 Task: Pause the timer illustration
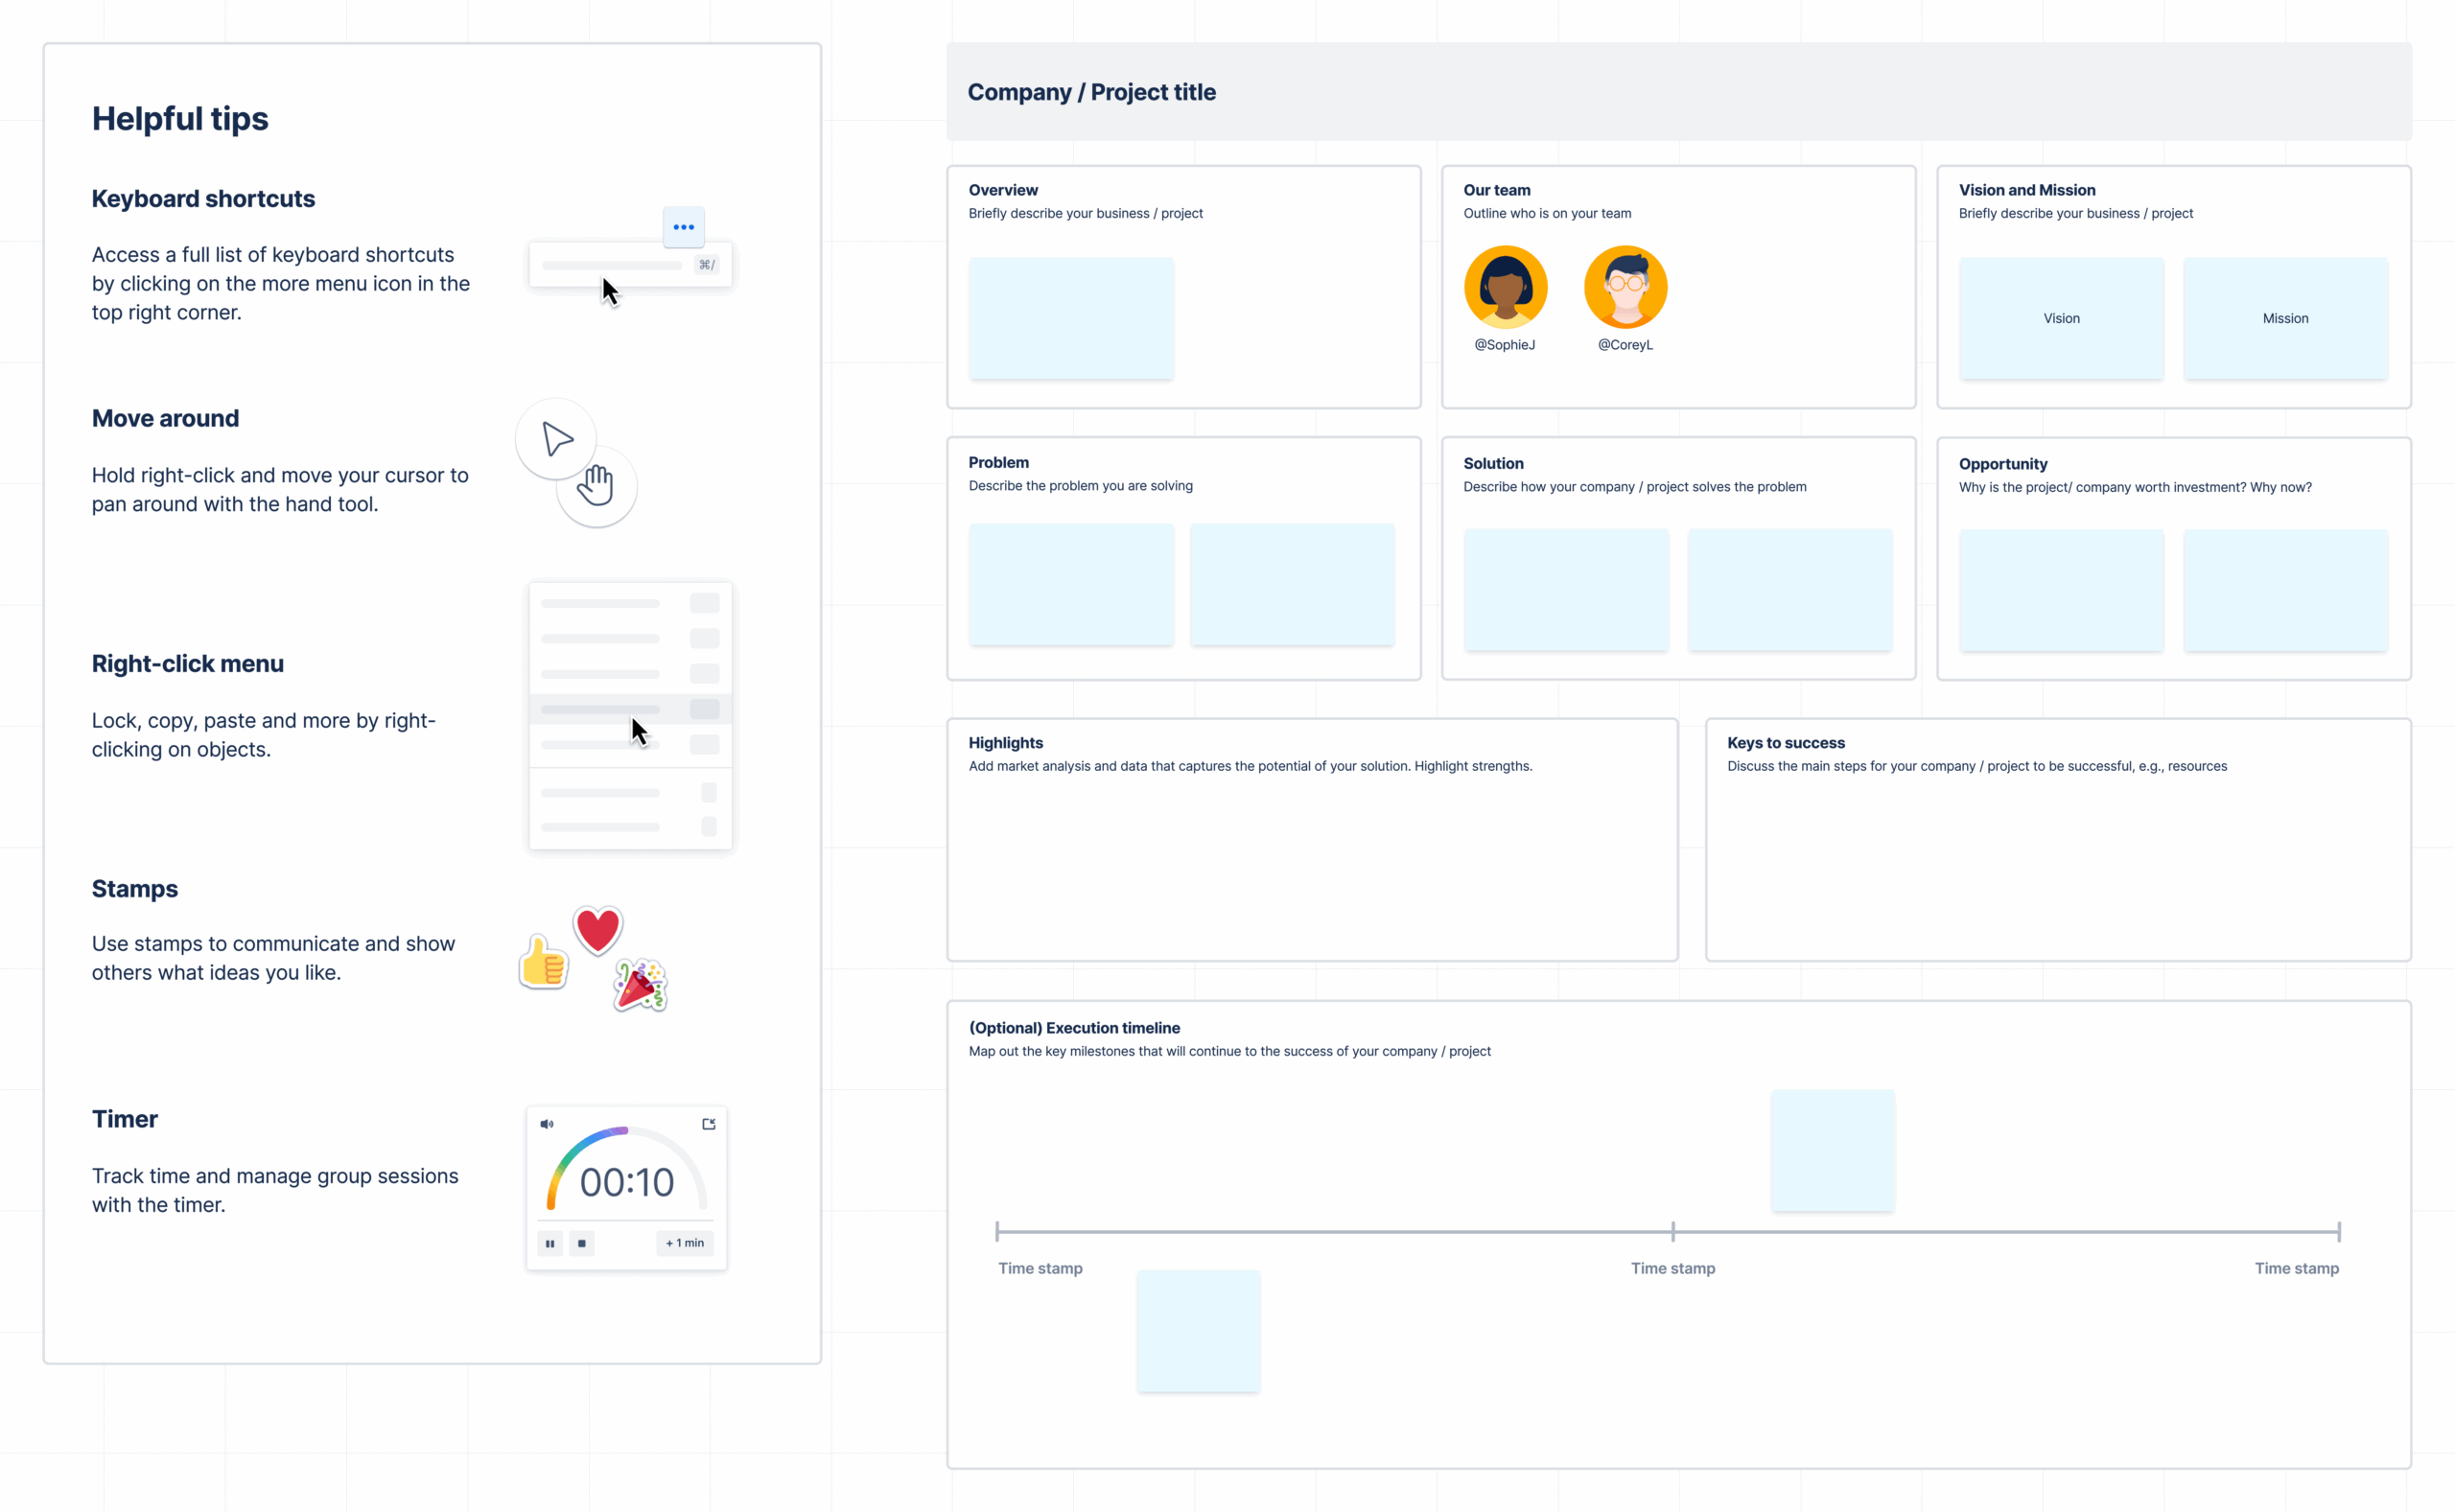[550, 1243]
